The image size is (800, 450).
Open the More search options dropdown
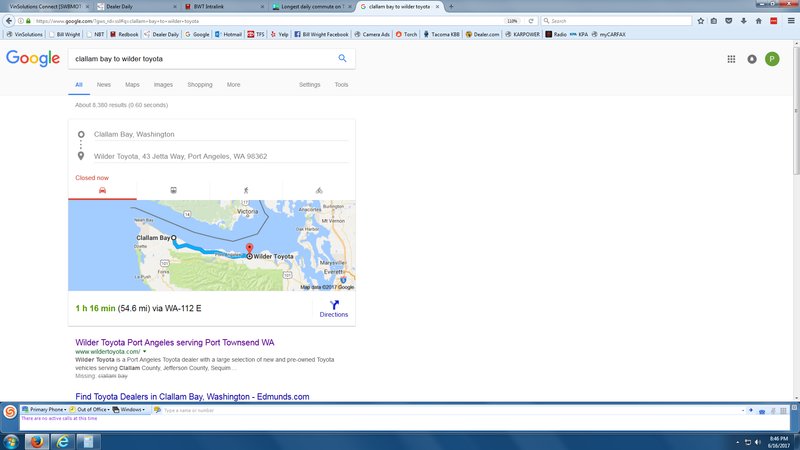(x=233, y=85)
